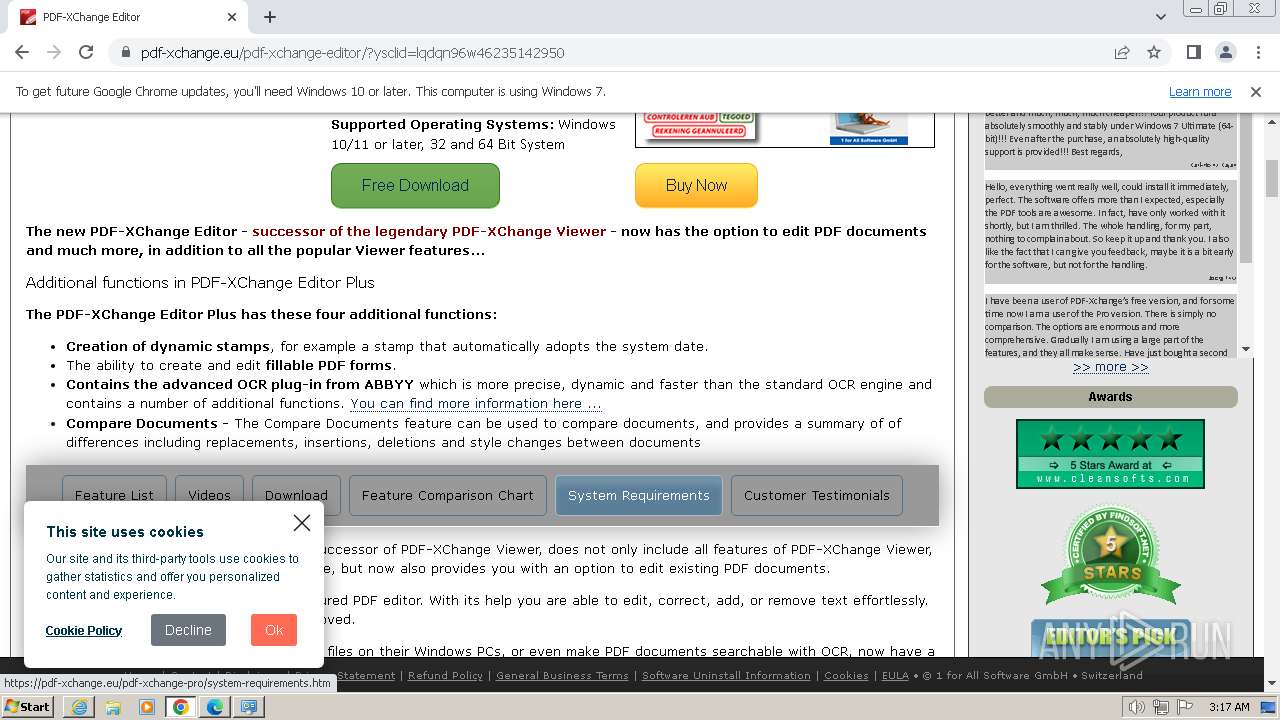Accept cookies with the Ok button
This screenshot has height=720, width=1280.
point(274,630)
